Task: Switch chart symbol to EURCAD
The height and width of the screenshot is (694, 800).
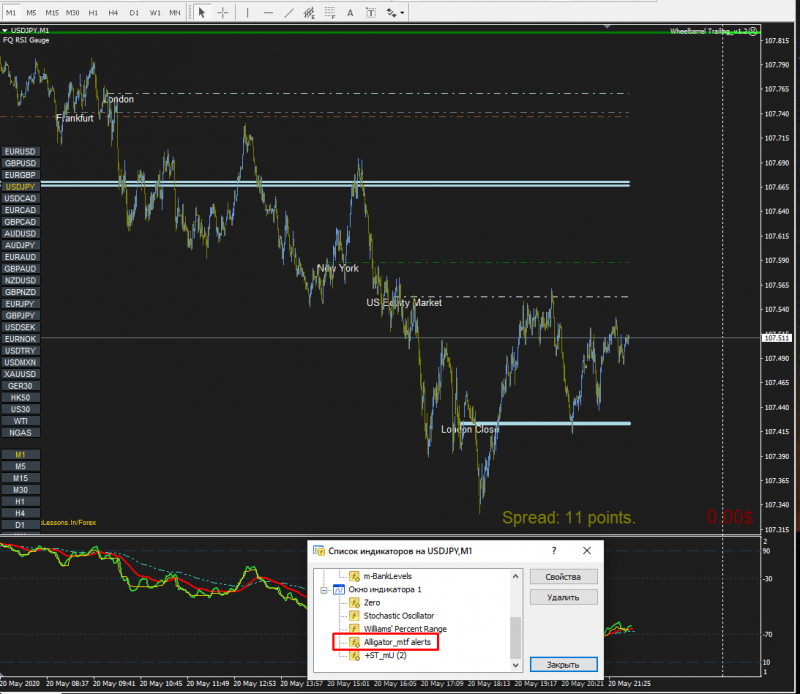Action: tap(20, 210)
